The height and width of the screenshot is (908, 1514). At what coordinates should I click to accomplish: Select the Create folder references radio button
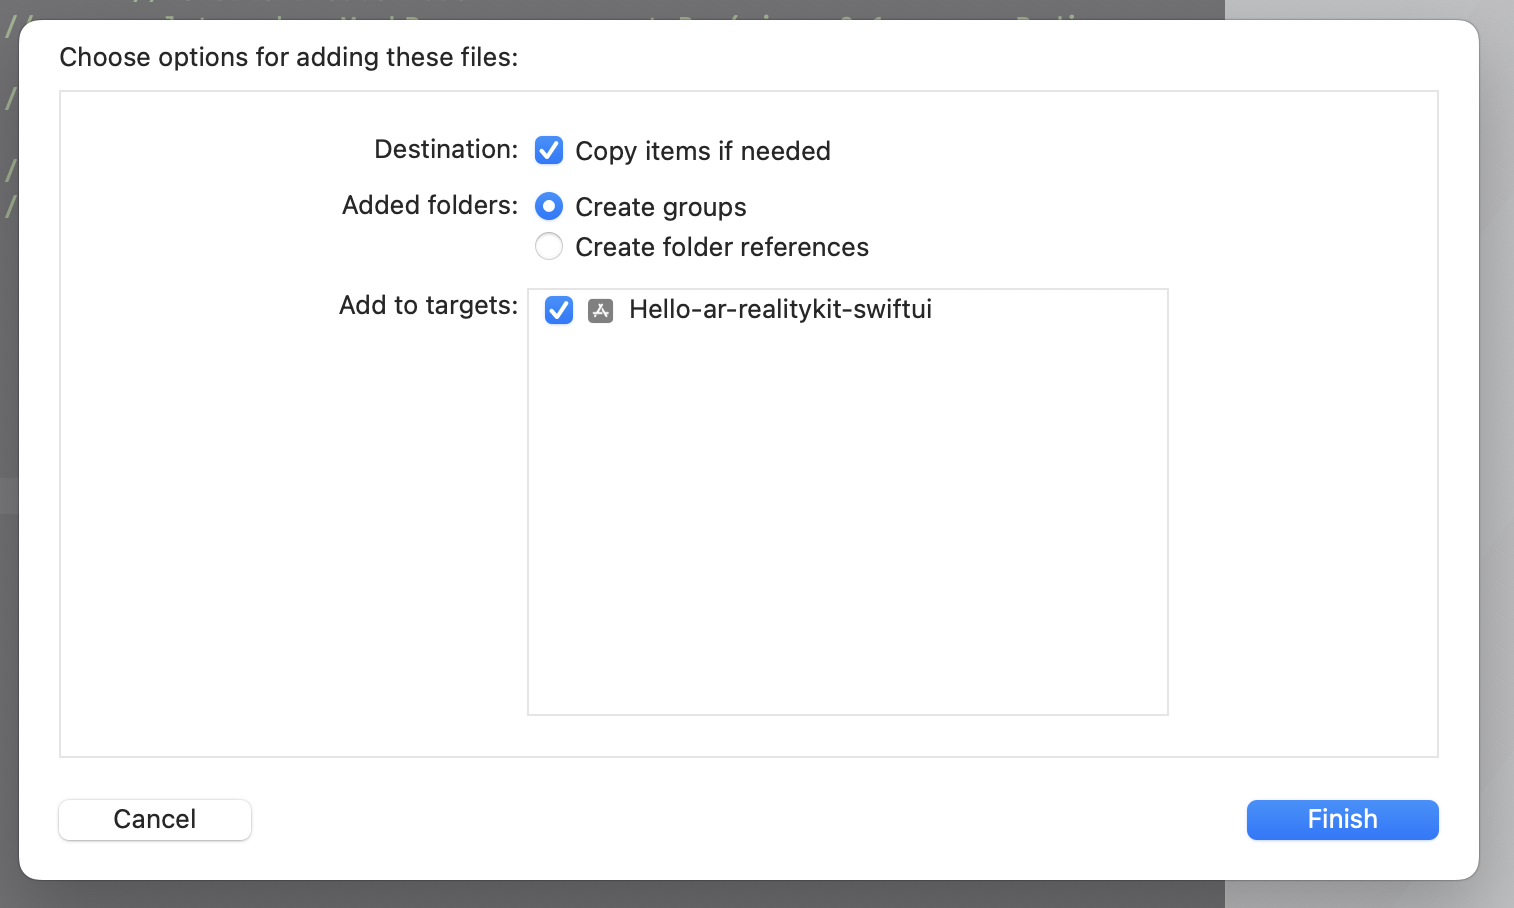(x=549, y=246)
